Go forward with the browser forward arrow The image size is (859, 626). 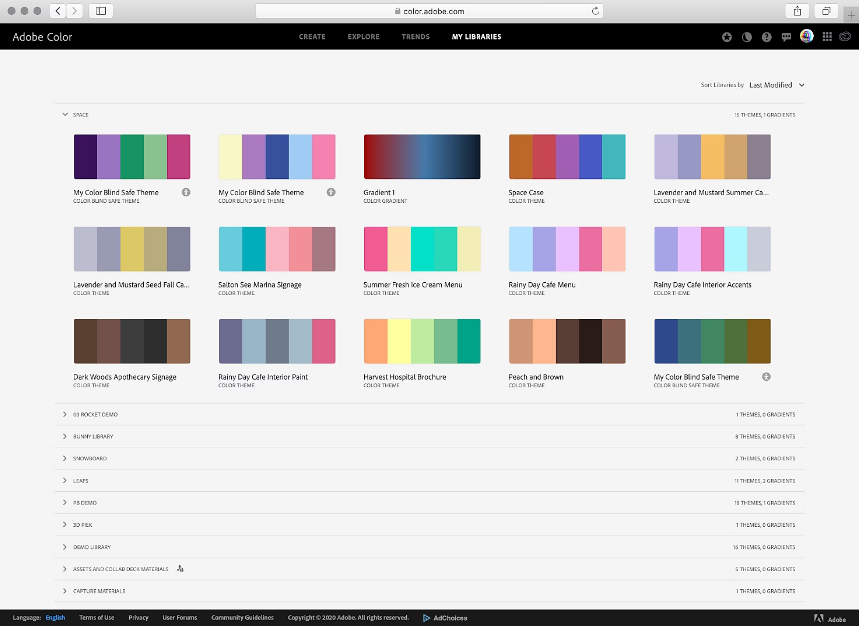click(x=75, y=11)
